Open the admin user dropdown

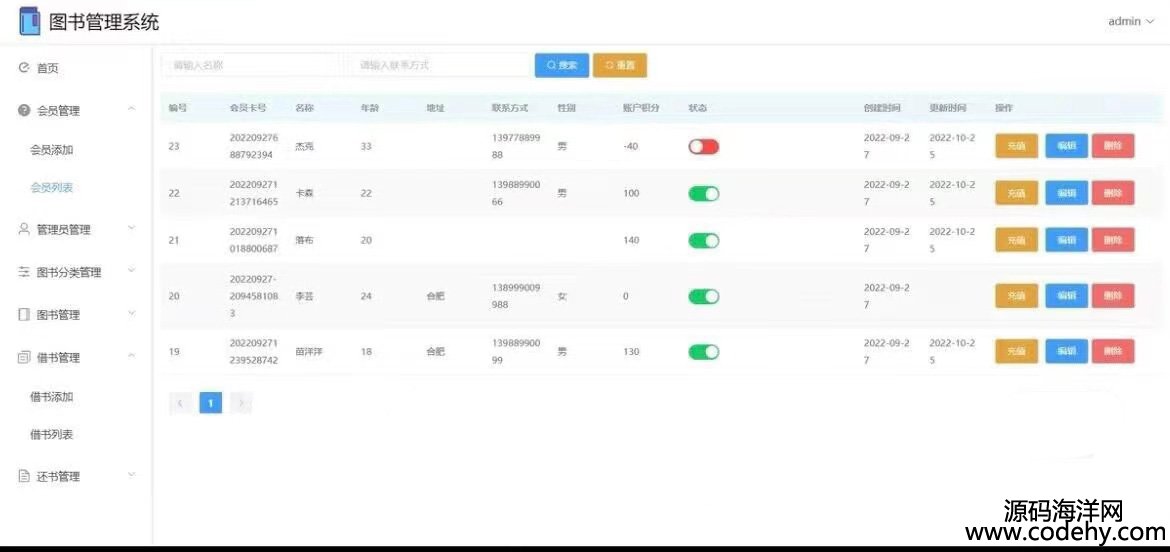pos(1130,21)
